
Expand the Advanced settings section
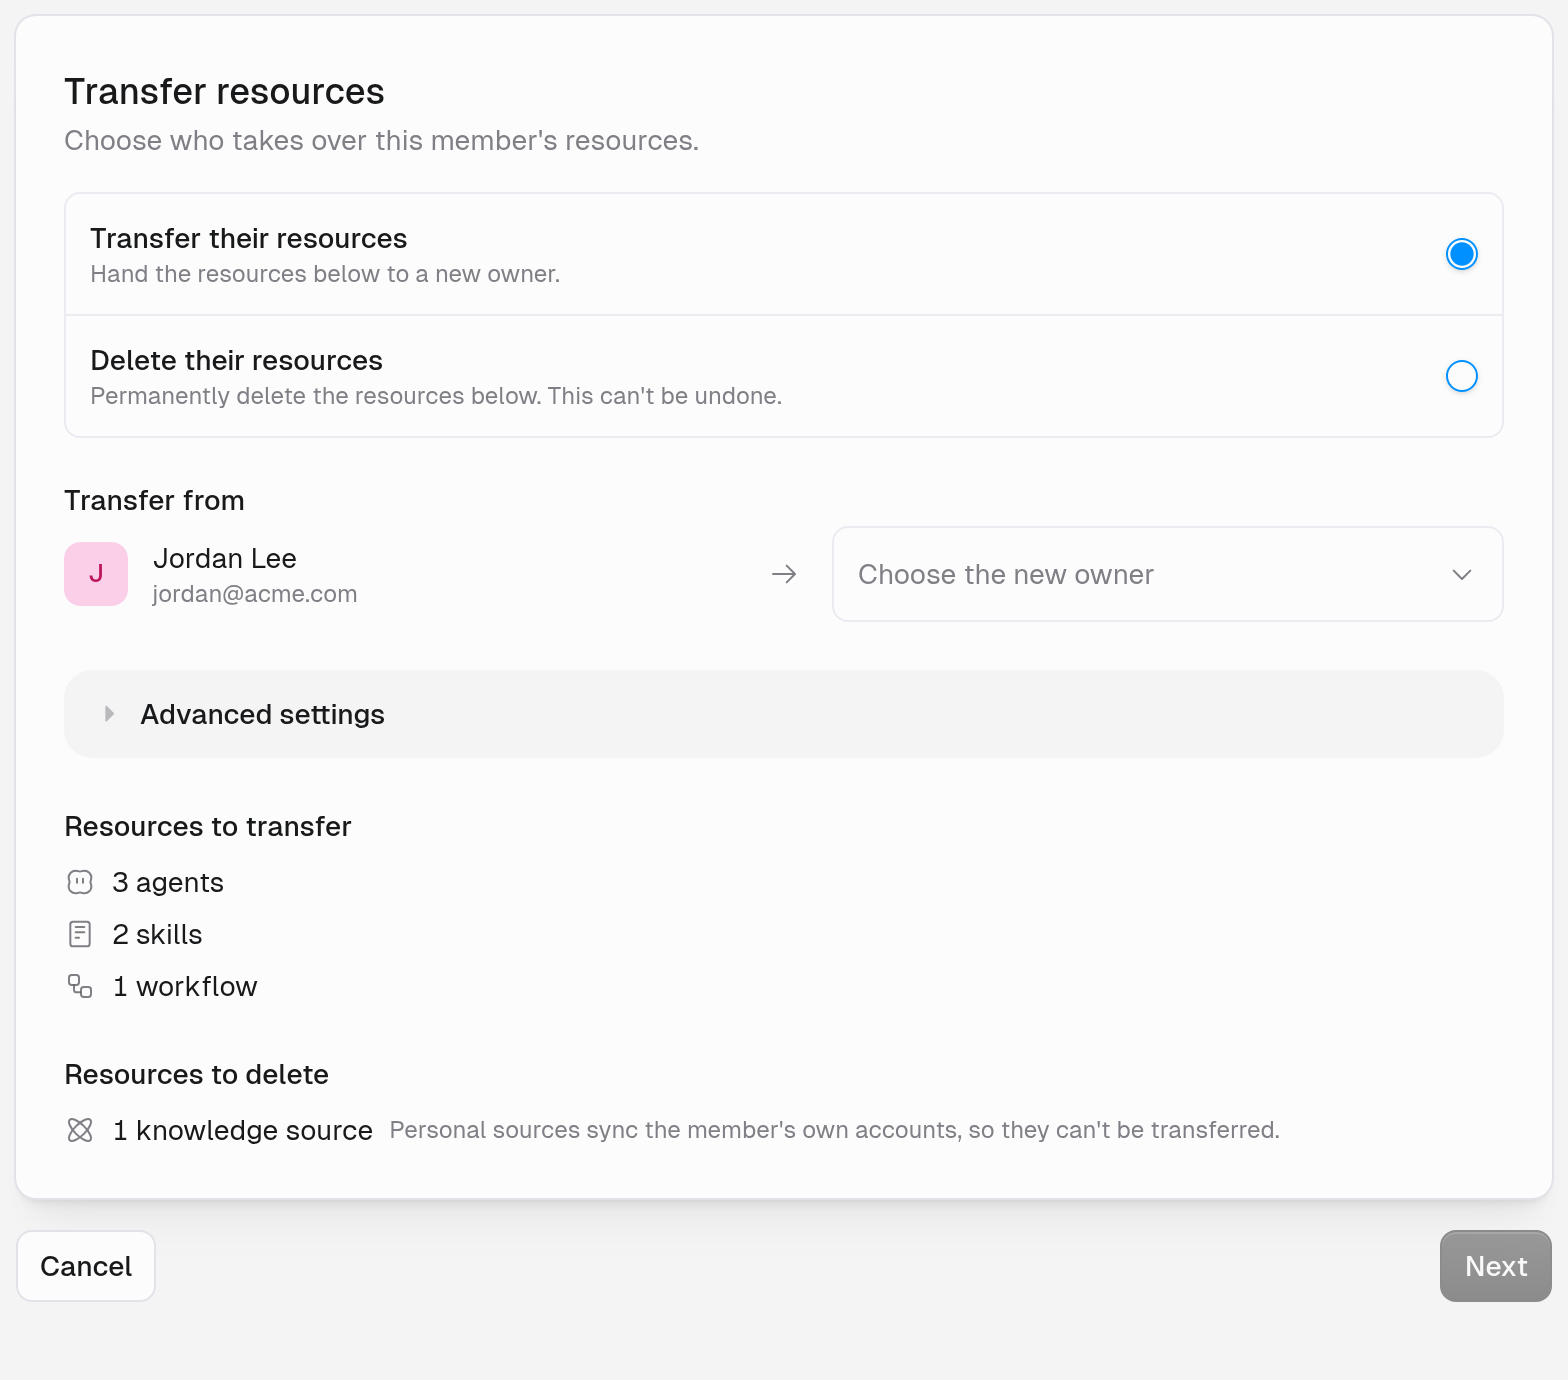784,714
